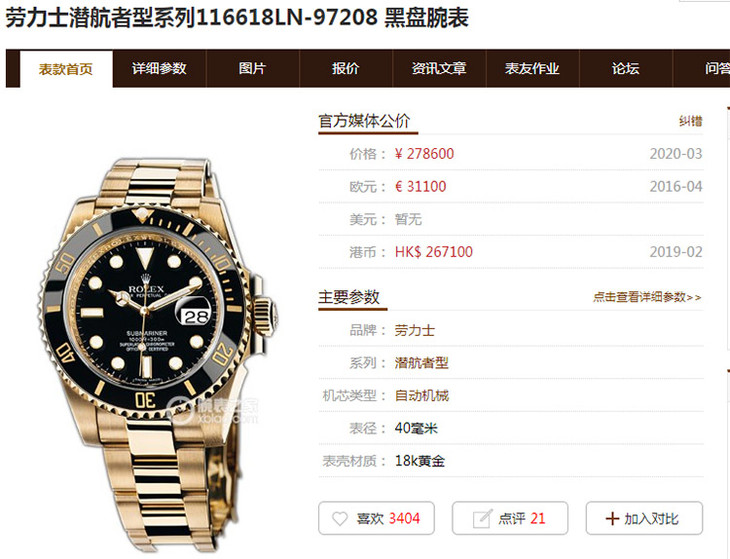Select the 报价 tab
The height and width of the screenshot is (559, 730).
[345, 69]
